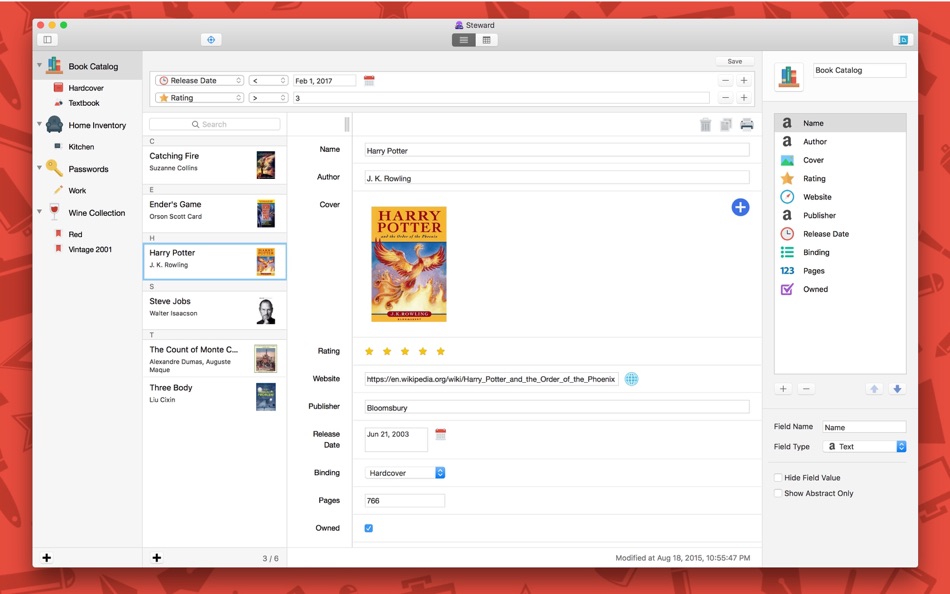
Task: Collapse the Home Inventory tree section
Action: [x=39, y=124]
